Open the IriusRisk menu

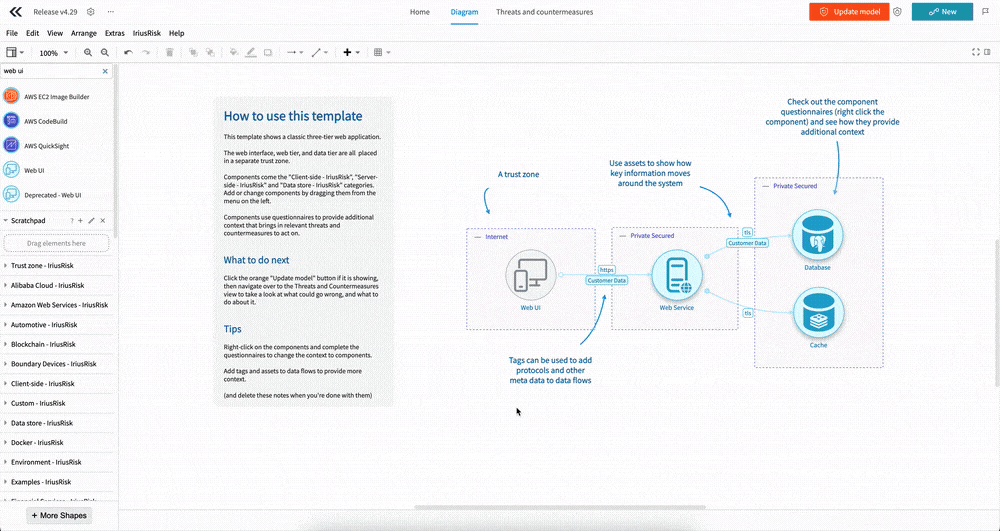pyautogui.click(x=147, y=33)
